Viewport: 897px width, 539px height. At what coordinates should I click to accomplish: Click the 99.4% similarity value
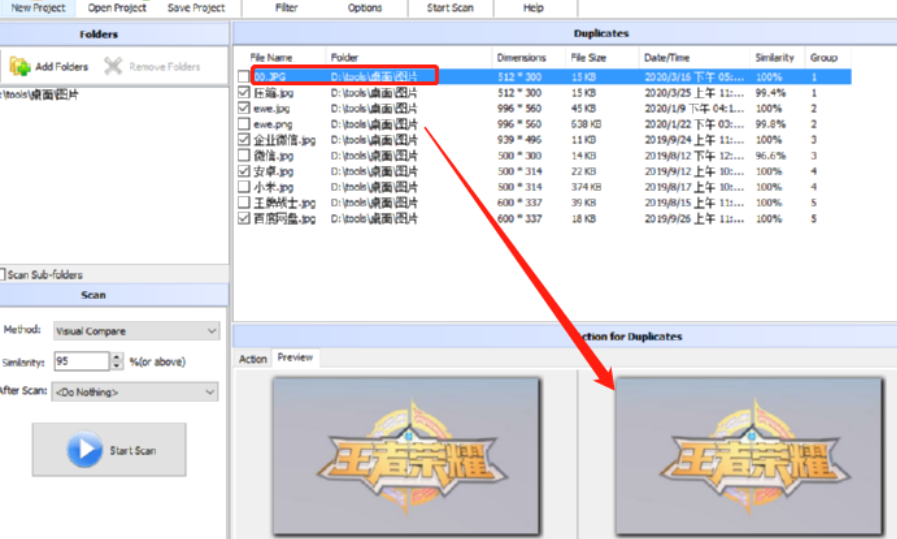click(771, 93)
